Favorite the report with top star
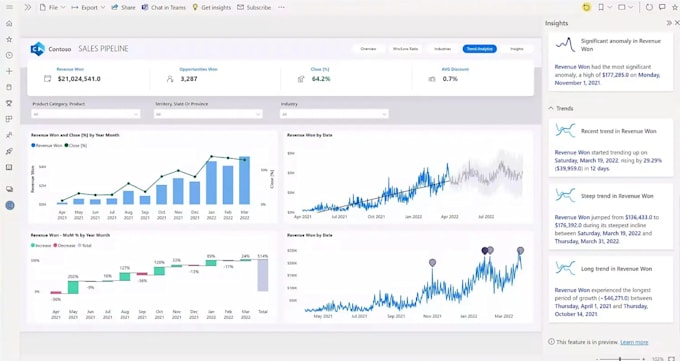The width and height of the screenshot is (680, 361). 675,7
